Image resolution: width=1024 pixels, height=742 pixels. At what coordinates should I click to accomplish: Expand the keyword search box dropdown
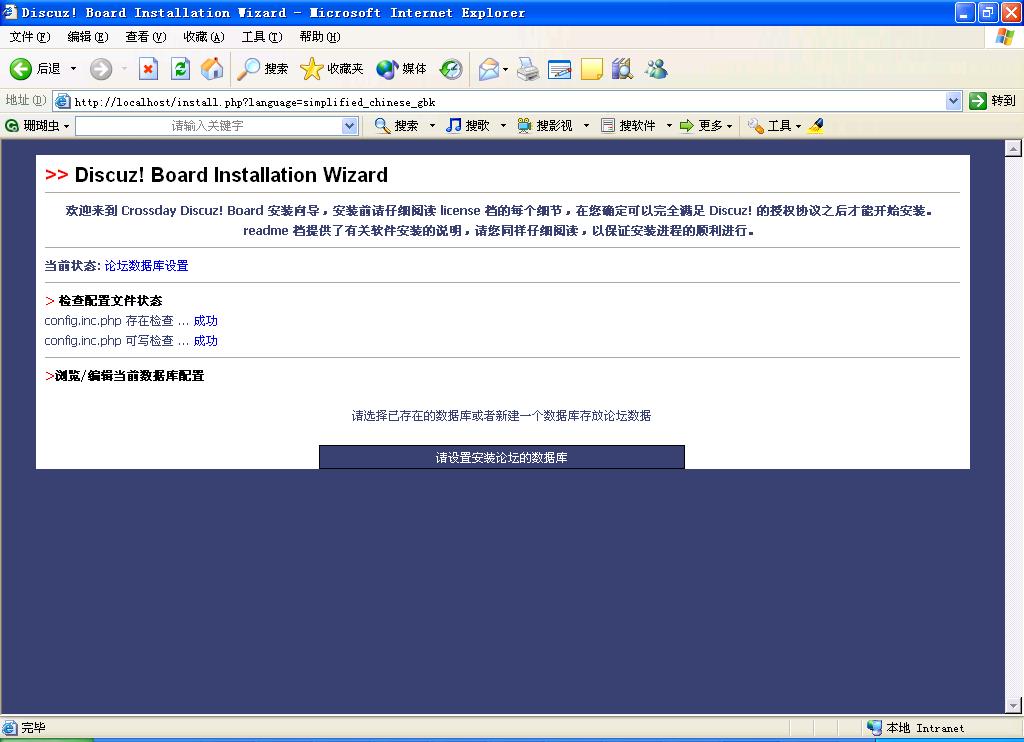tap(350, 125)
